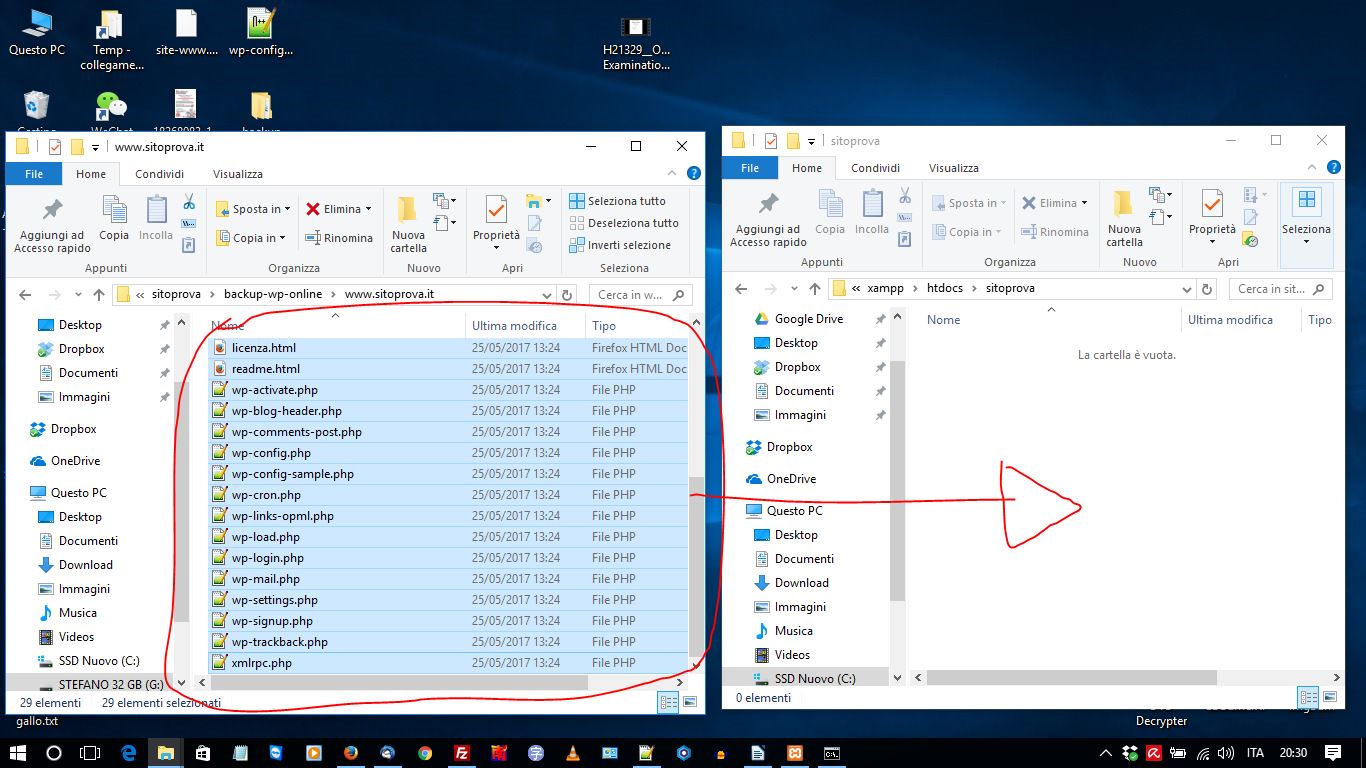1366x768 pixels.
Task: Select Google Drive in sitoprova navigation pane
Action: click(809, 319)
